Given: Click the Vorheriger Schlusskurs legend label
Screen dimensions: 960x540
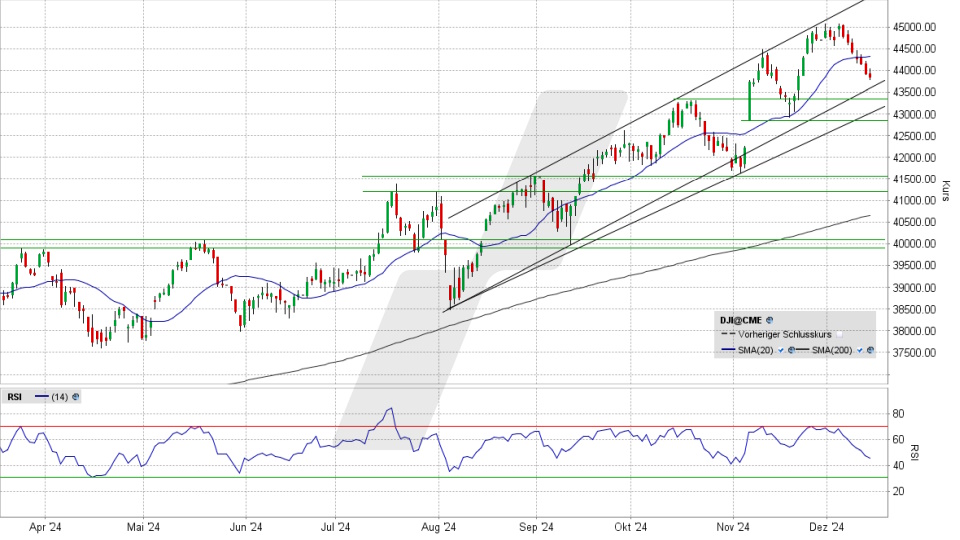Looking at the screenshot, I should [785, 334].
